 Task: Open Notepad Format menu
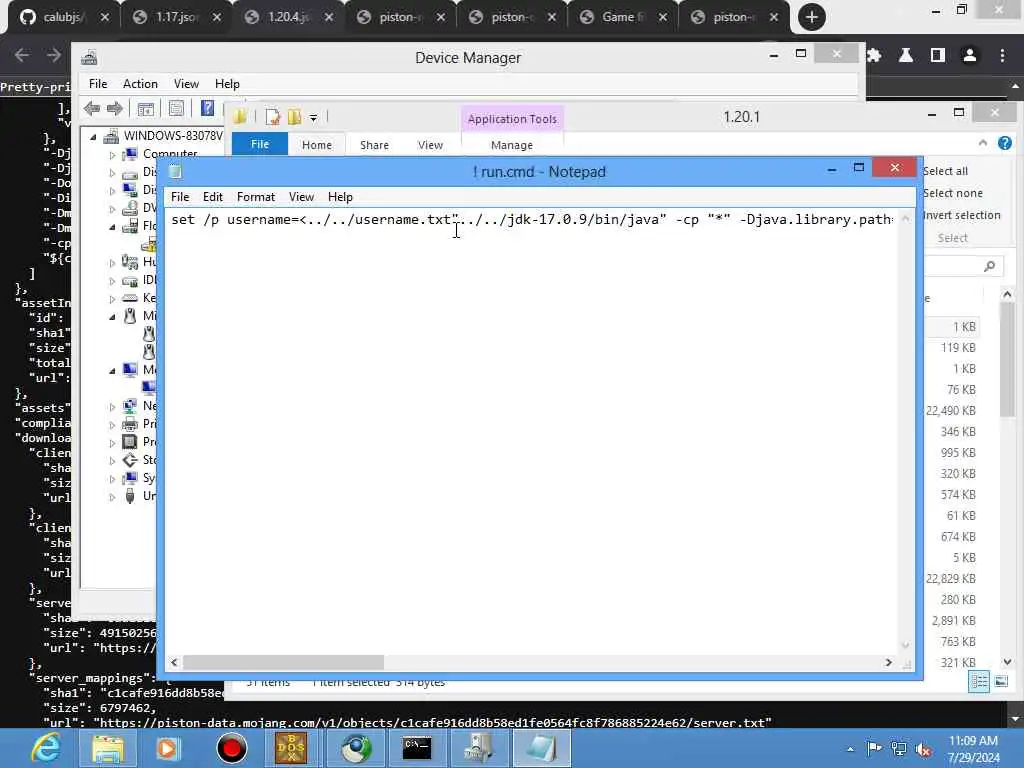[255, 197]
